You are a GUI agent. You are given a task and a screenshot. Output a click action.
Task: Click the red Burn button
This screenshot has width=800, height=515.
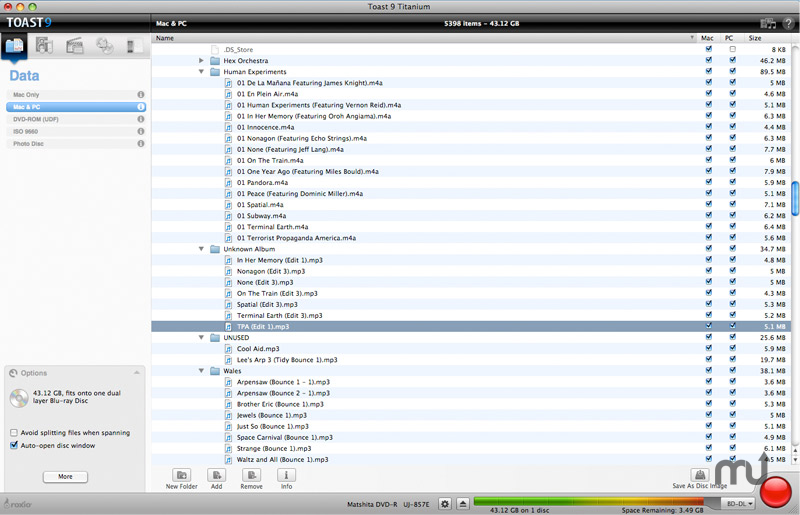point(776,492)
